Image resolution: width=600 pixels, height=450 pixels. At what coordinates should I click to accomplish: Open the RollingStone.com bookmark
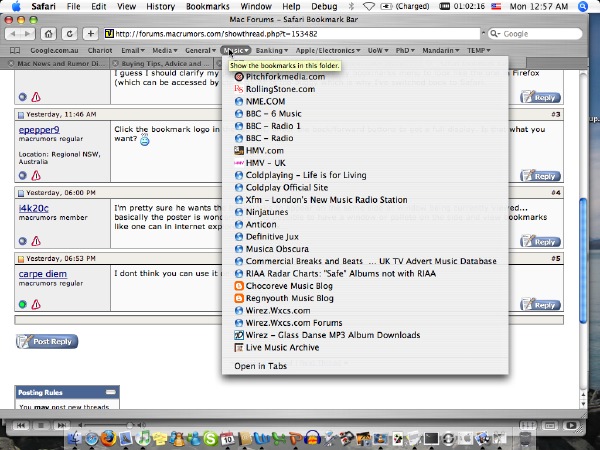(x=365, y=89)
